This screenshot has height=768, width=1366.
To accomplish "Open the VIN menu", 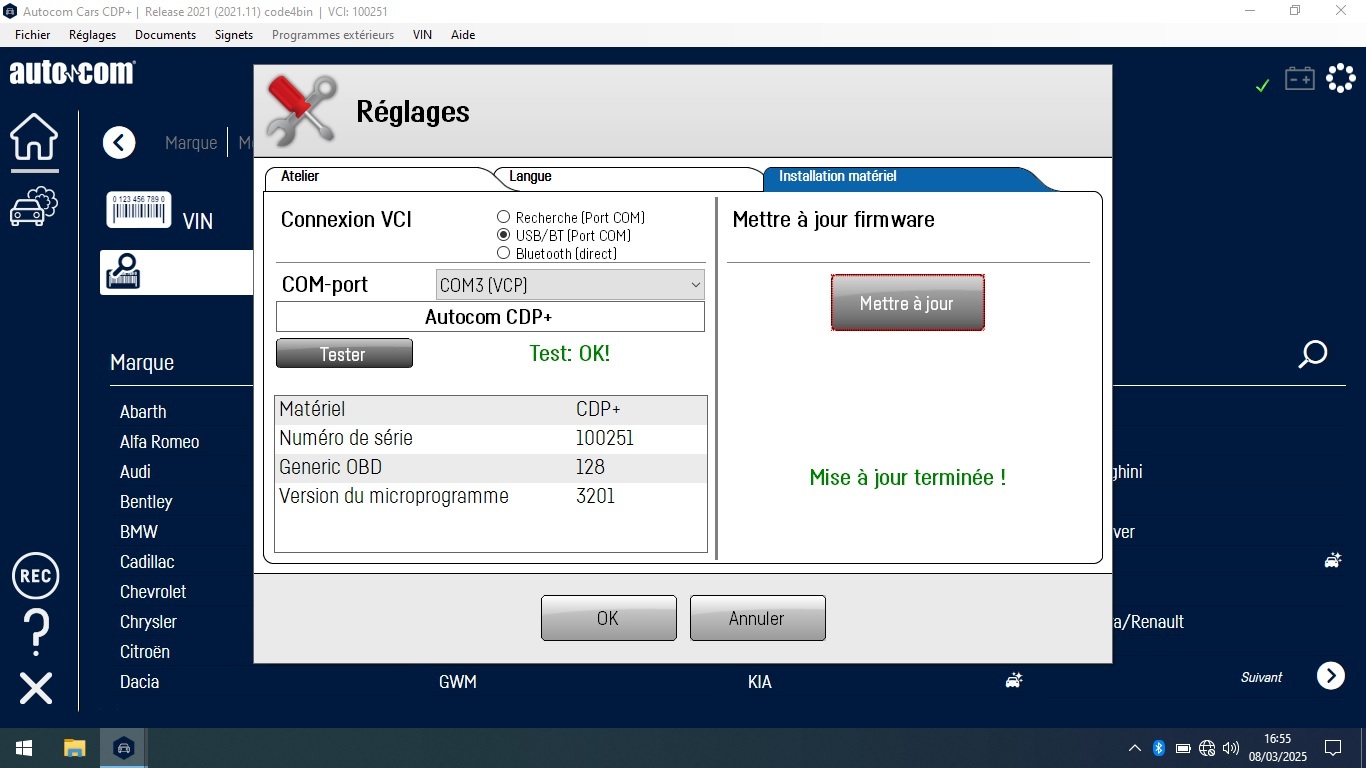I will (422, 34).
